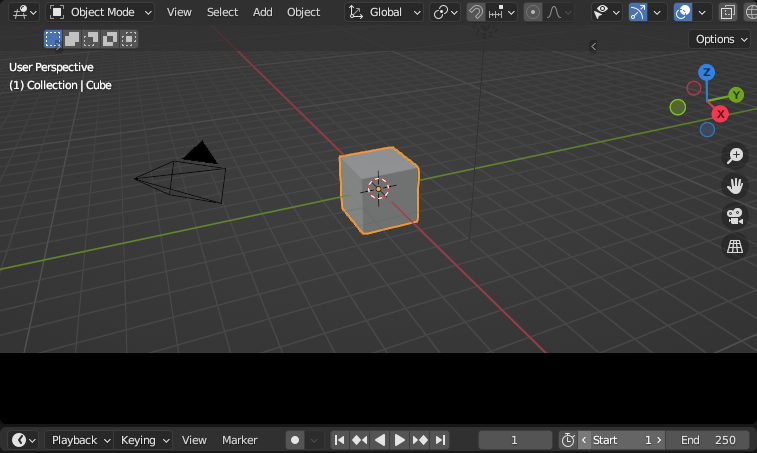
Task: Open the Global transform orientation dropdown
Action: point(384,12)
